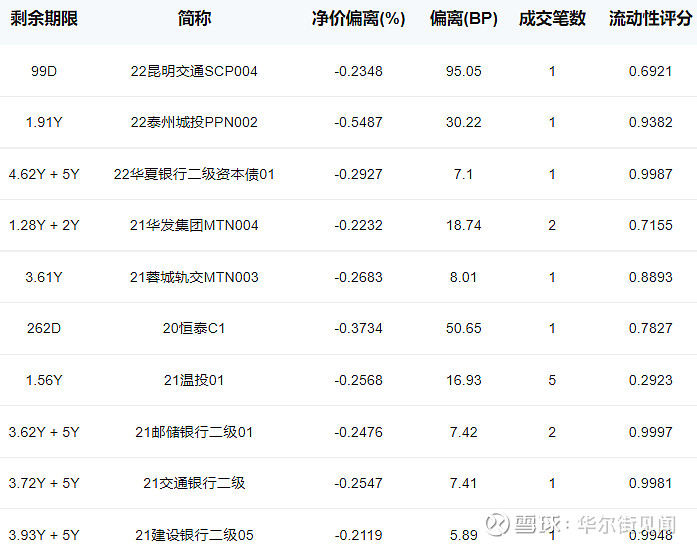The height and width of the screenshot is (546, 697).
Task: Click liquidity score 0.9987
Action: pyautogui.click(x=650, y=174)
